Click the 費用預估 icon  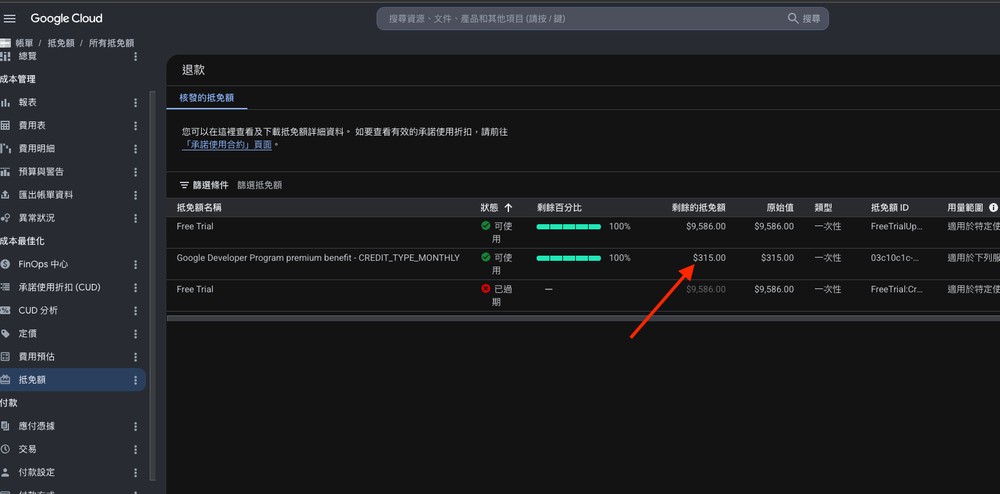(x=5, y=356)
